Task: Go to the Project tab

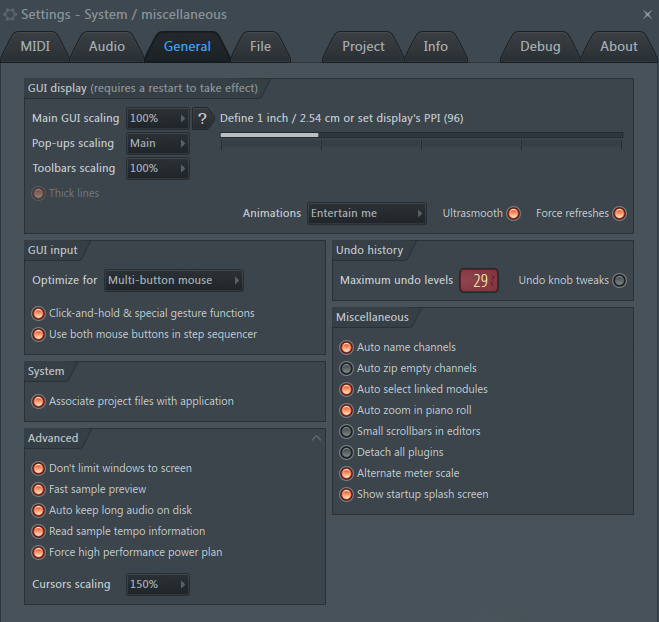Action: tap(363, 46)
